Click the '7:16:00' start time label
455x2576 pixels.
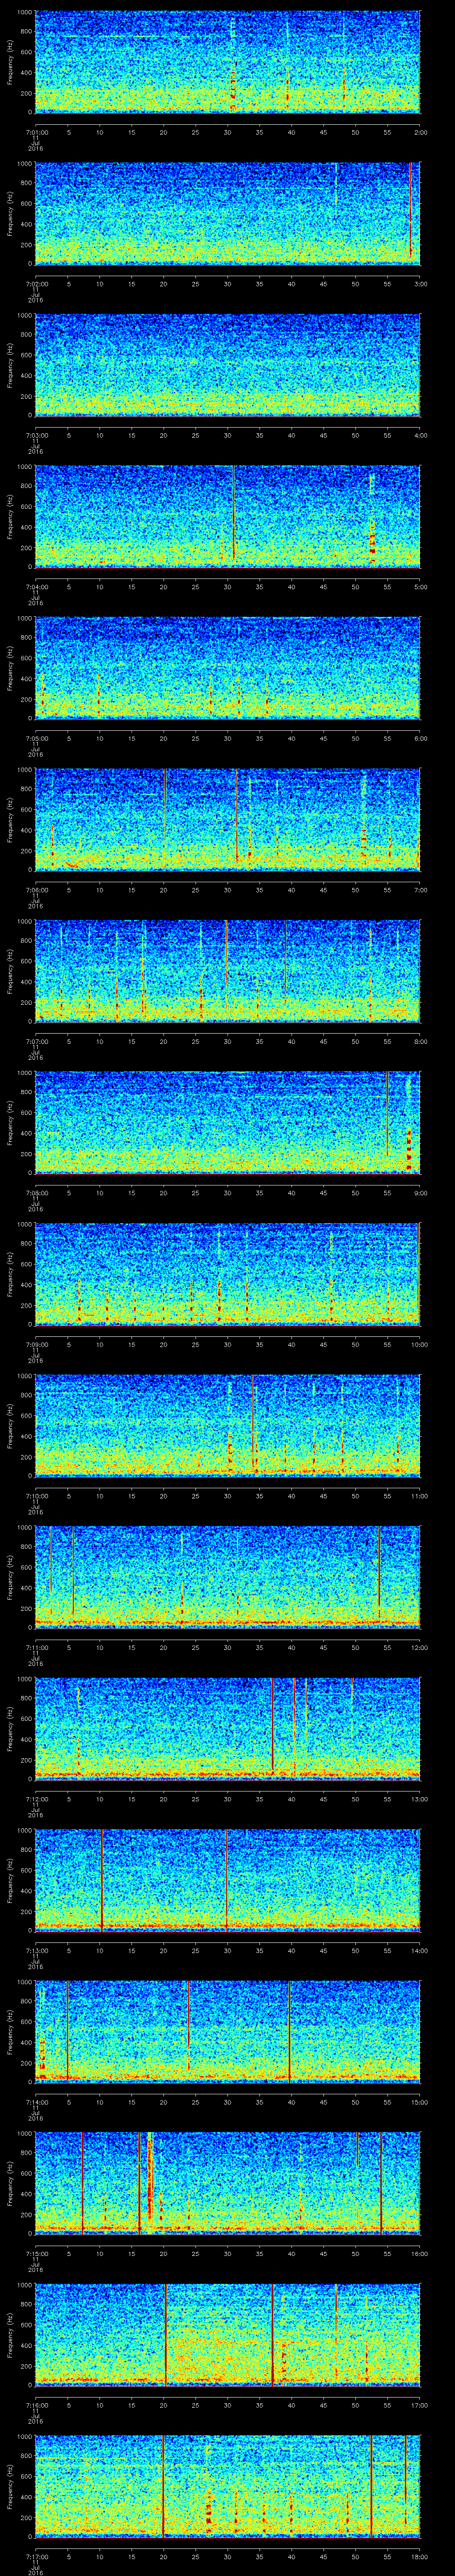(x=37, y=2405)
